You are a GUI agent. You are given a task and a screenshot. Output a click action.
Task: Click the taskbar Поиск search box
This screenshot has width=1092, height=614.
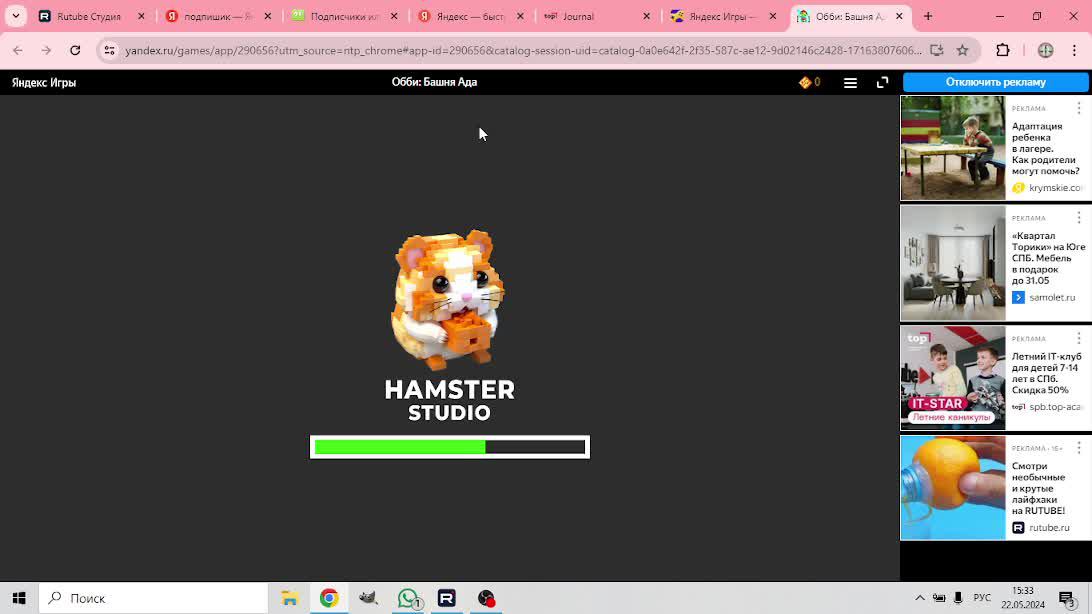click(153, 598)
